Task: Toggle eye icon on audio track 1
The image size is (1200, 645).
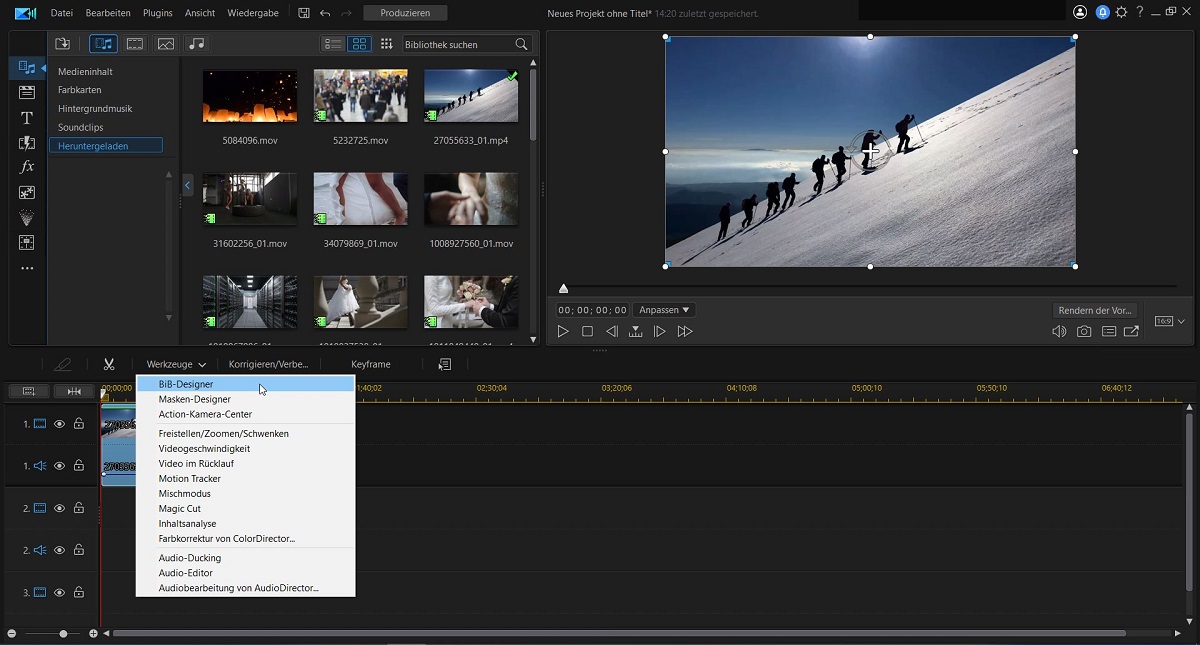Action: pos(59,466)
